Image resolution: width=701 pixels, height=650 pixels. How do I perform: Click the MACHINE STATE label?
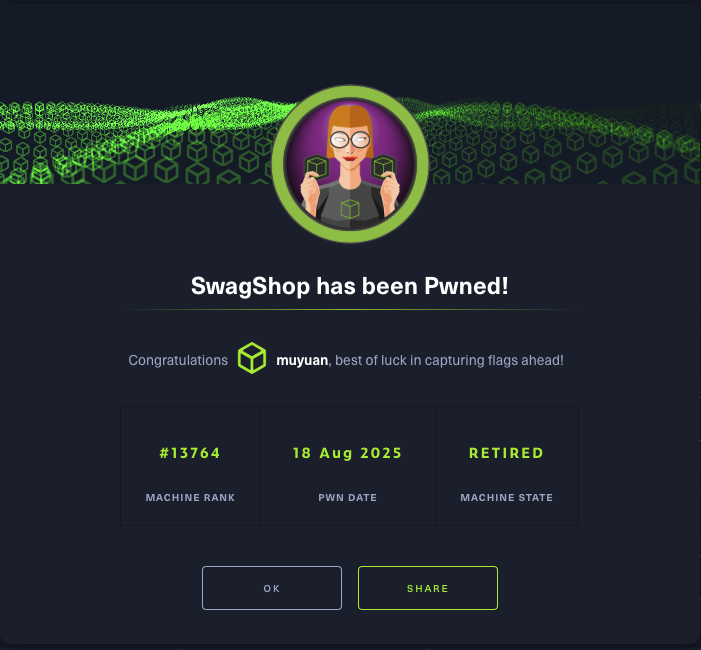(x=507, y=498)
